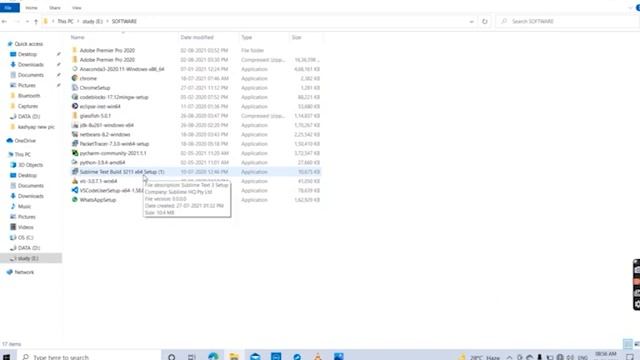Open 3D Objects under This PC
This screenshot has height=360, width=640.
pyautogui.click(x=30, y=165)
